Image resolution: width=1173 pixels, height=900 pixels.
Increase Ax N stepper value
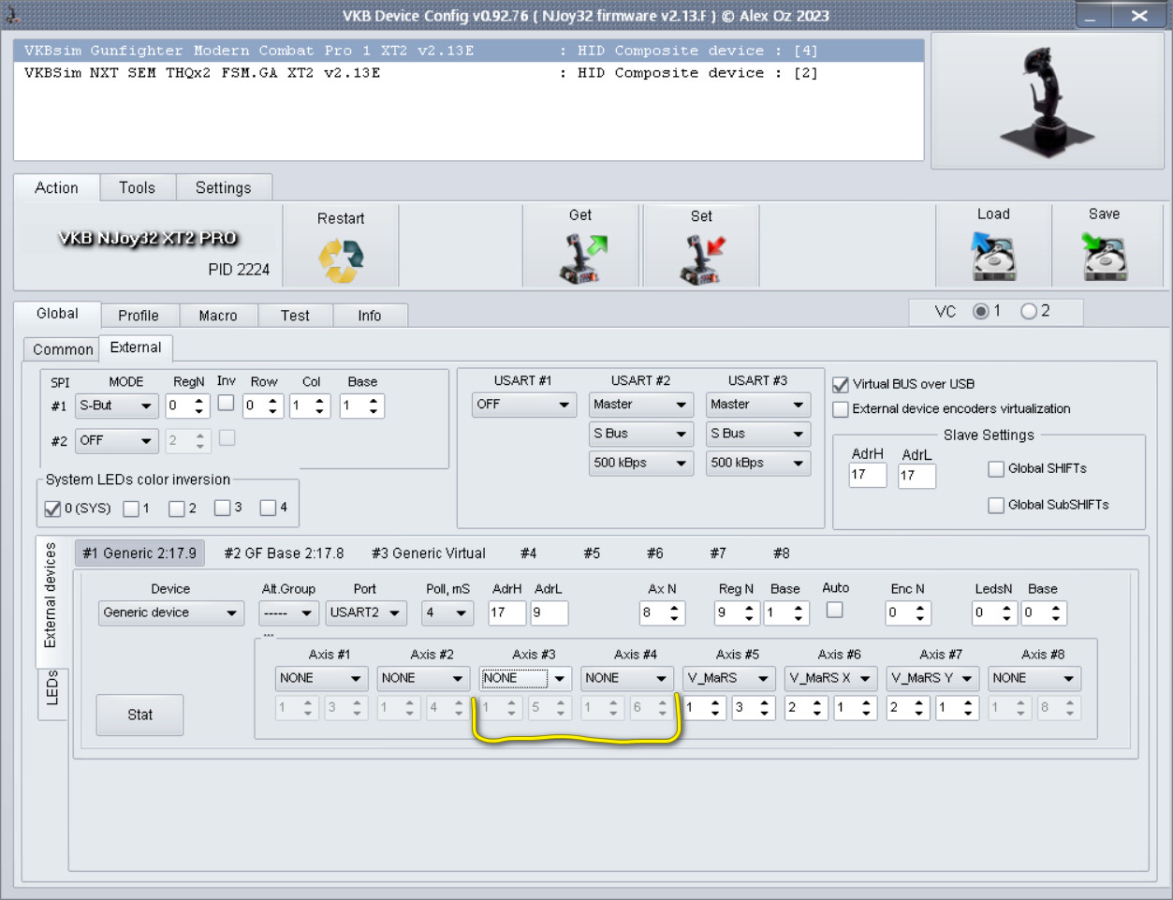pyautogui.click(x=675, y=607)
